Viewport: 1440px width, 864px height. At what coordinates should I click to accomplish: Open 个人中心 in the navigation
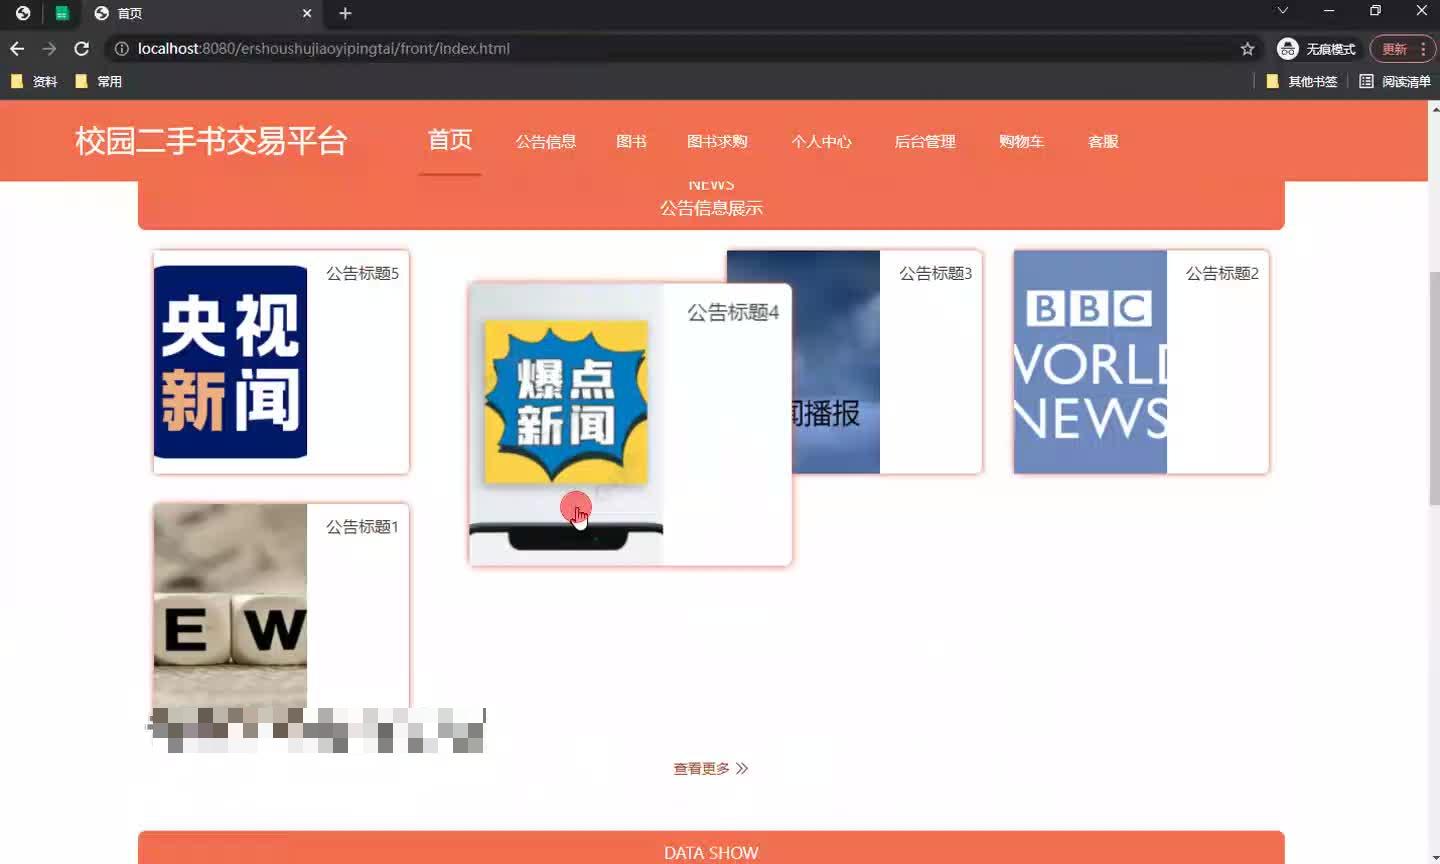tap(821, 141)
